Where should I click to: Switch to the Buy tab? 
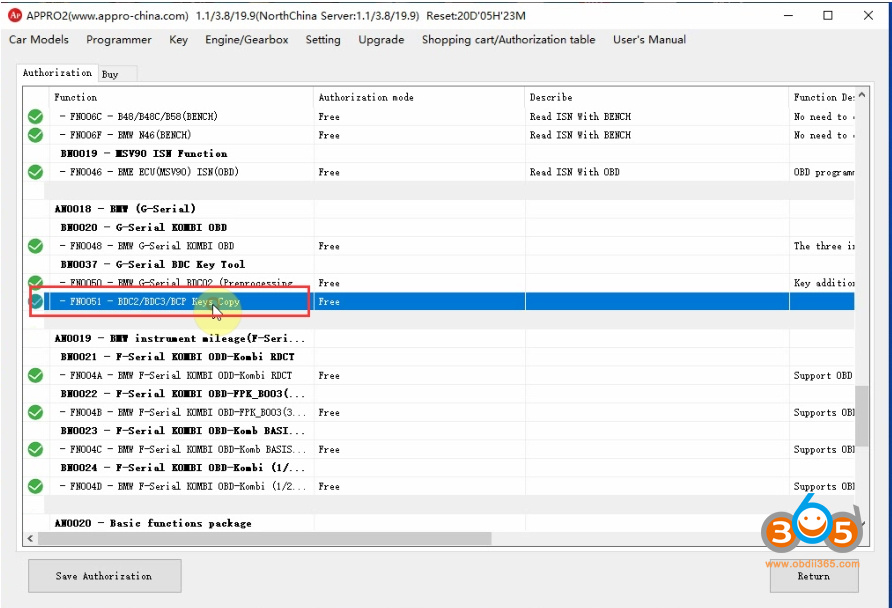point(110,74)
